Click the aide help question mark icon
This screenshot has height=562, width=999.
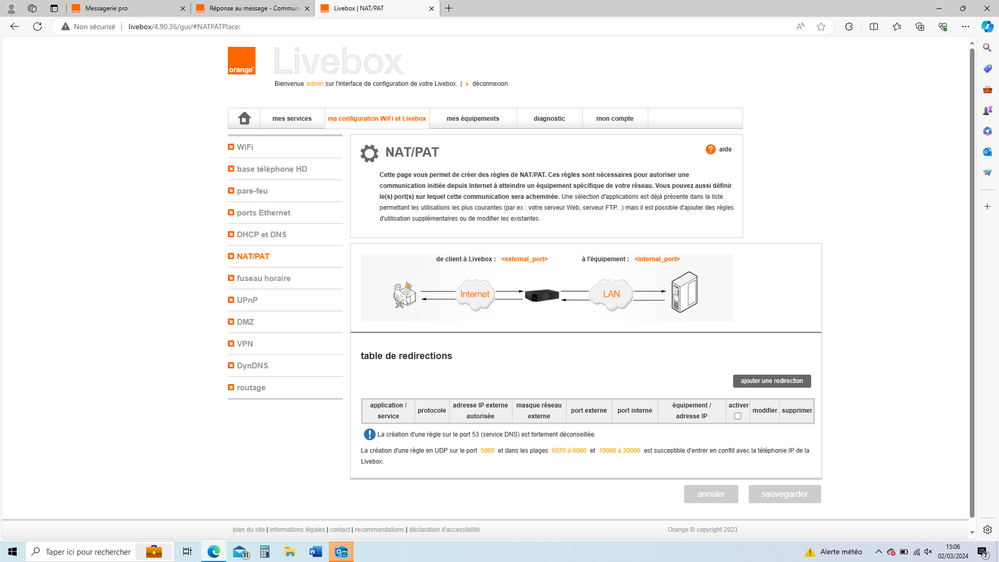coord(710,149)
